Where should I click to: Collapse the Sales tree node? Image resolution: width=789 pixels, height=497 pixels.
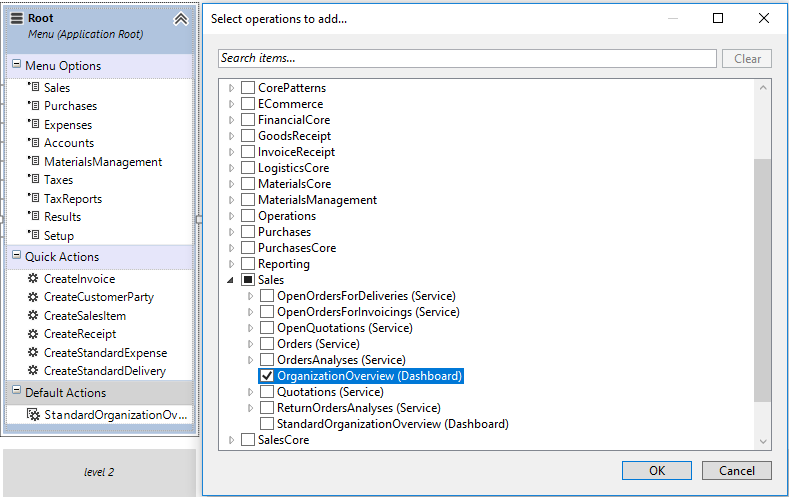pyautogui.click(x=230, y=280)
